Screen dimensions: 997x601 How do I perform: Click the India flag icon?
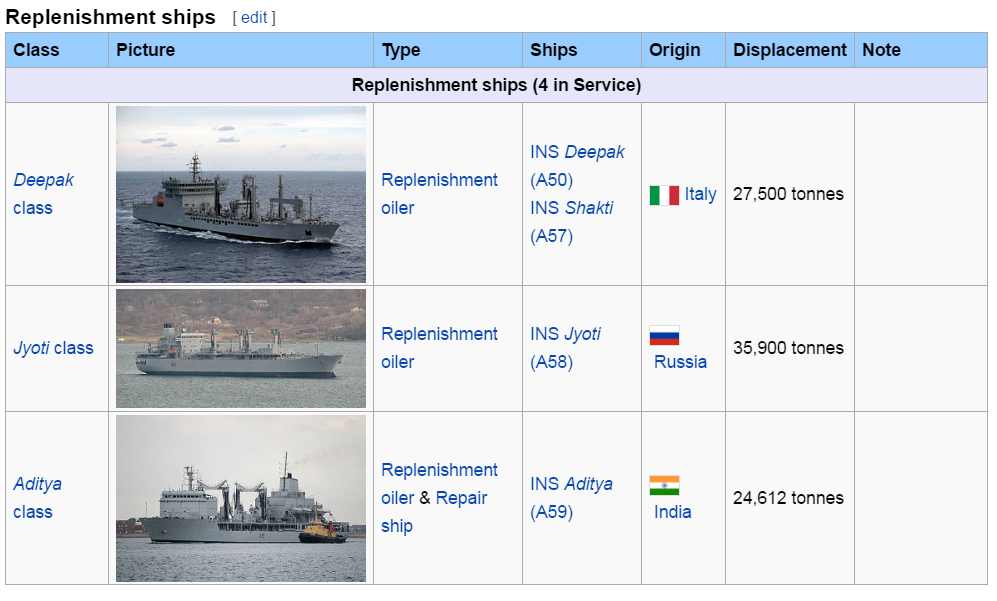[x=664, y=485]
